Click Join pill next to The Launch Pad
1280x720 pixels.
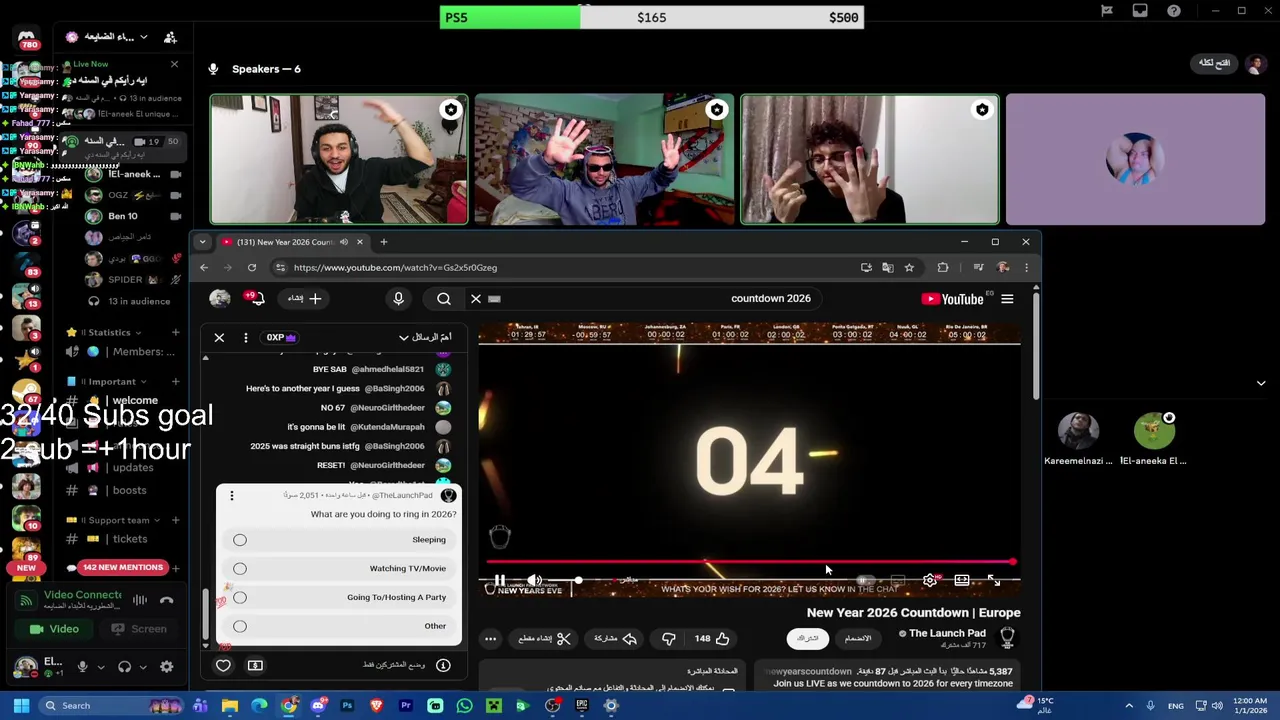(858, 638)
